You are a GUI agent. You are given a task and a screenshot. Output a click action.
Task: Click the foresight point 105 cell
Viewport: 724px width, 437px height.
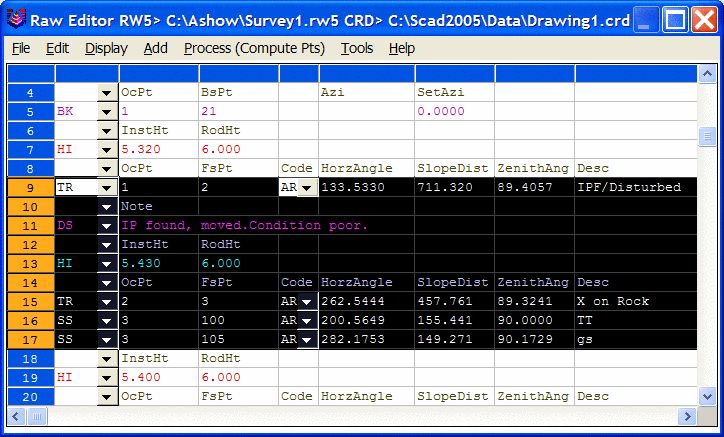(x=239, y=340)
